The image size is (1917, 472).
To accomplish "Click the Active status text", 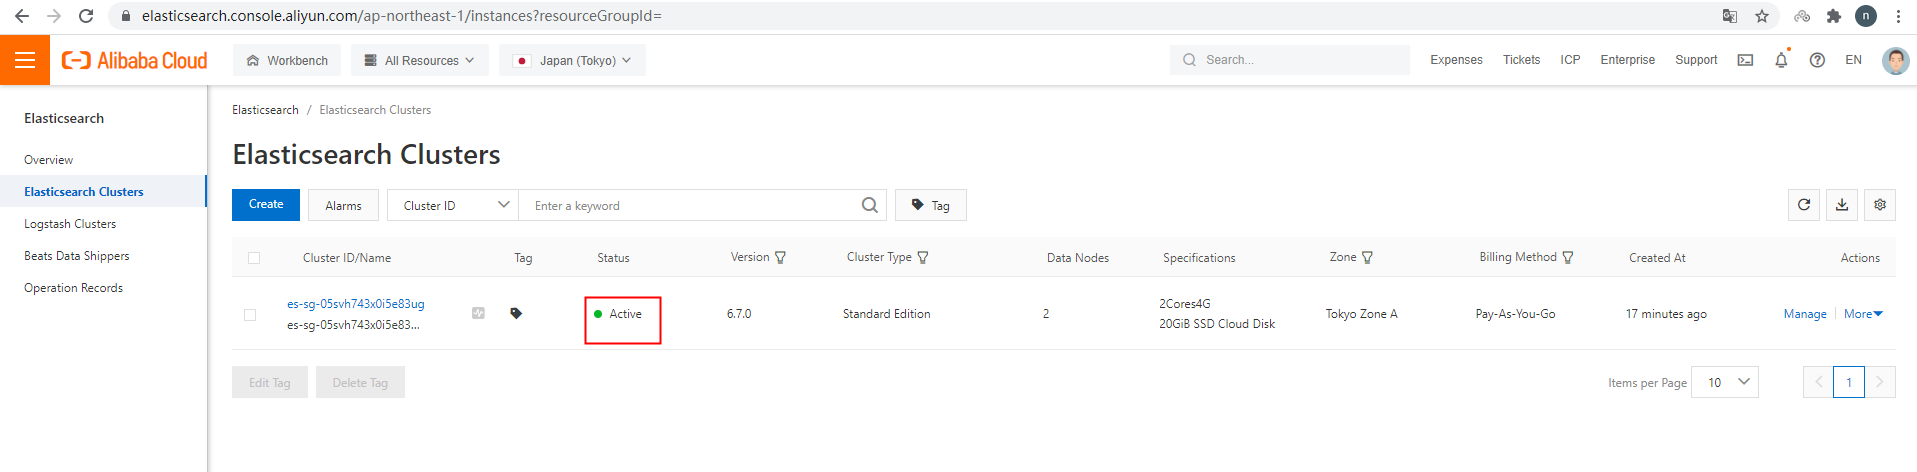I will pos(625,314).
